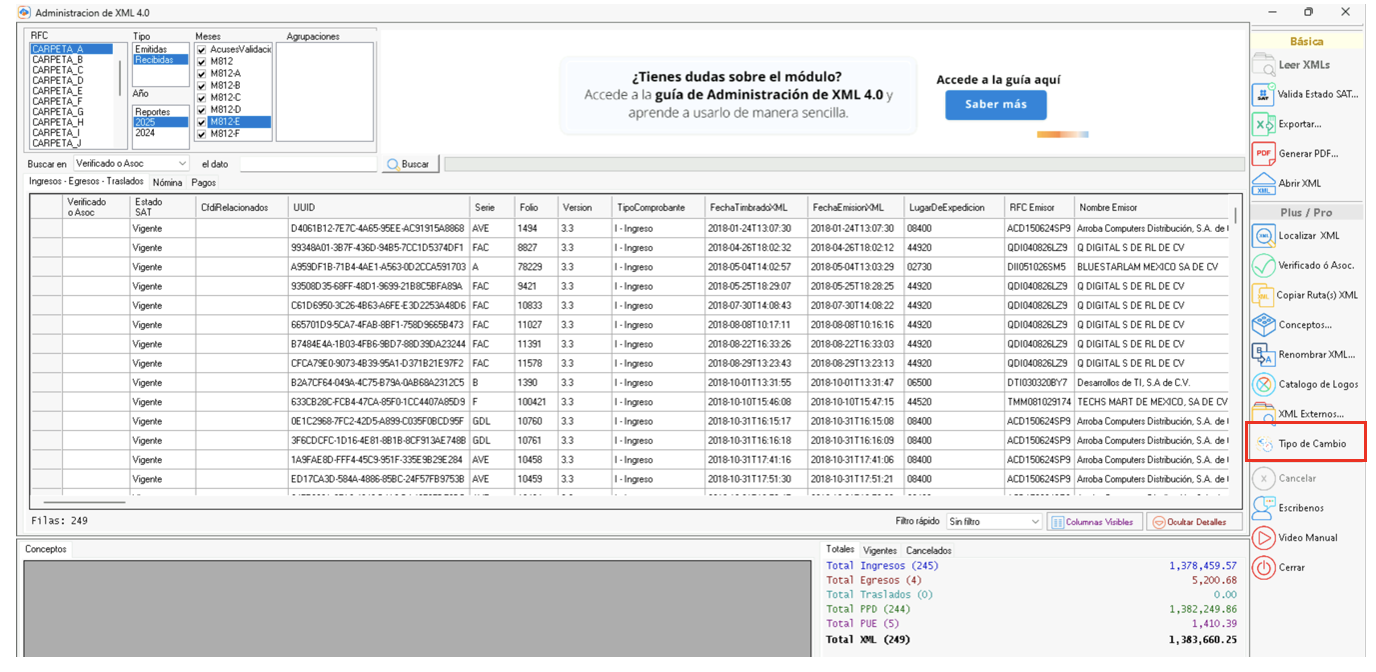The image size is (1376, 672).
Task: Uncheck the M812-A month checkbox
Action: (x=202, y=73)
